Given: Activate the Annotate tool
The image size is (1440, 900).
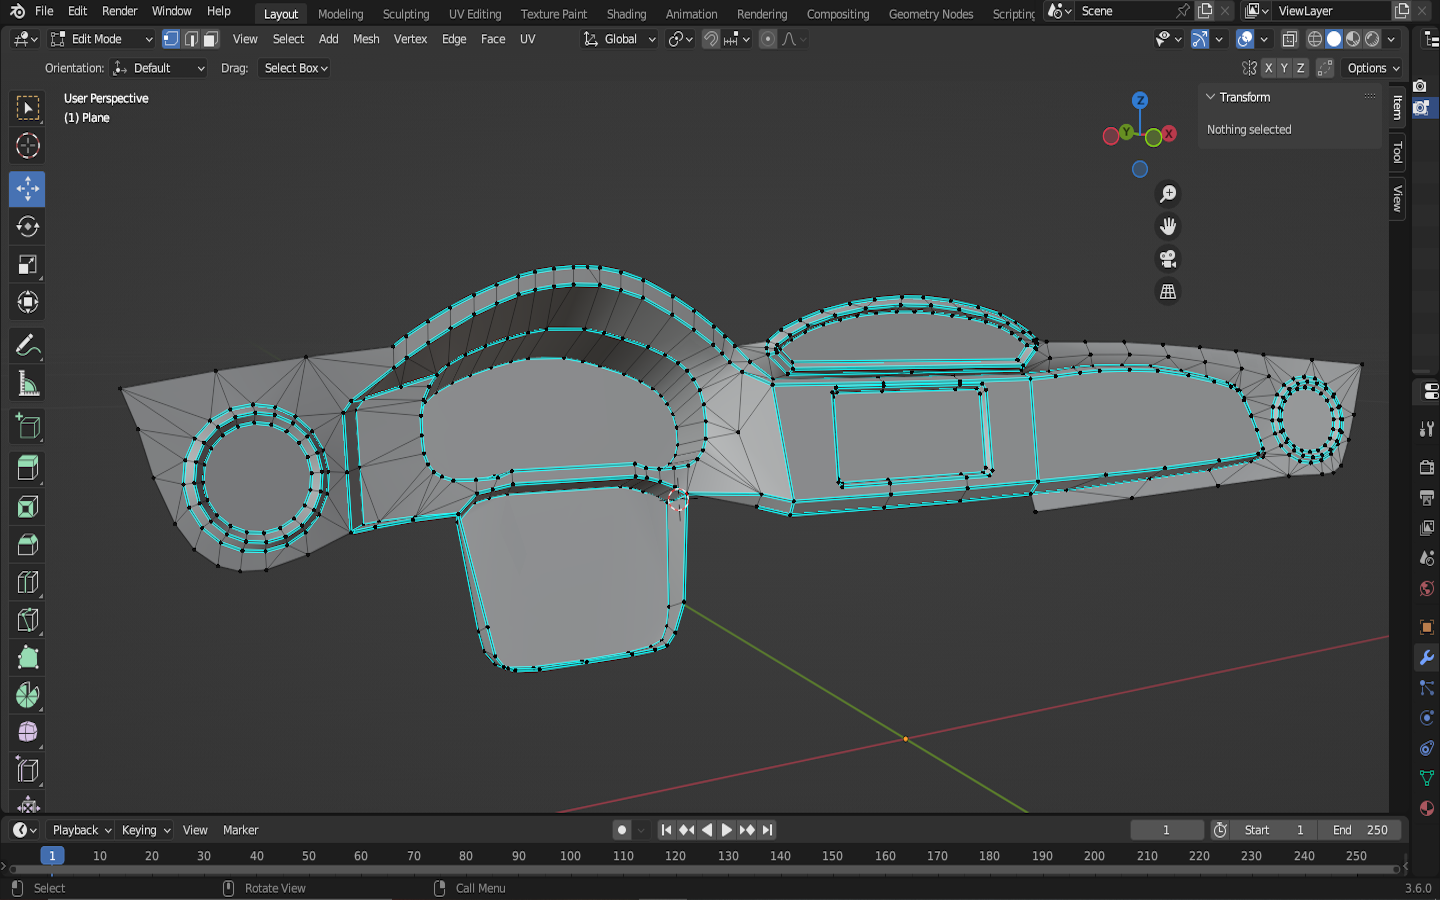Looking at the screenshot, I should [28, 346].
